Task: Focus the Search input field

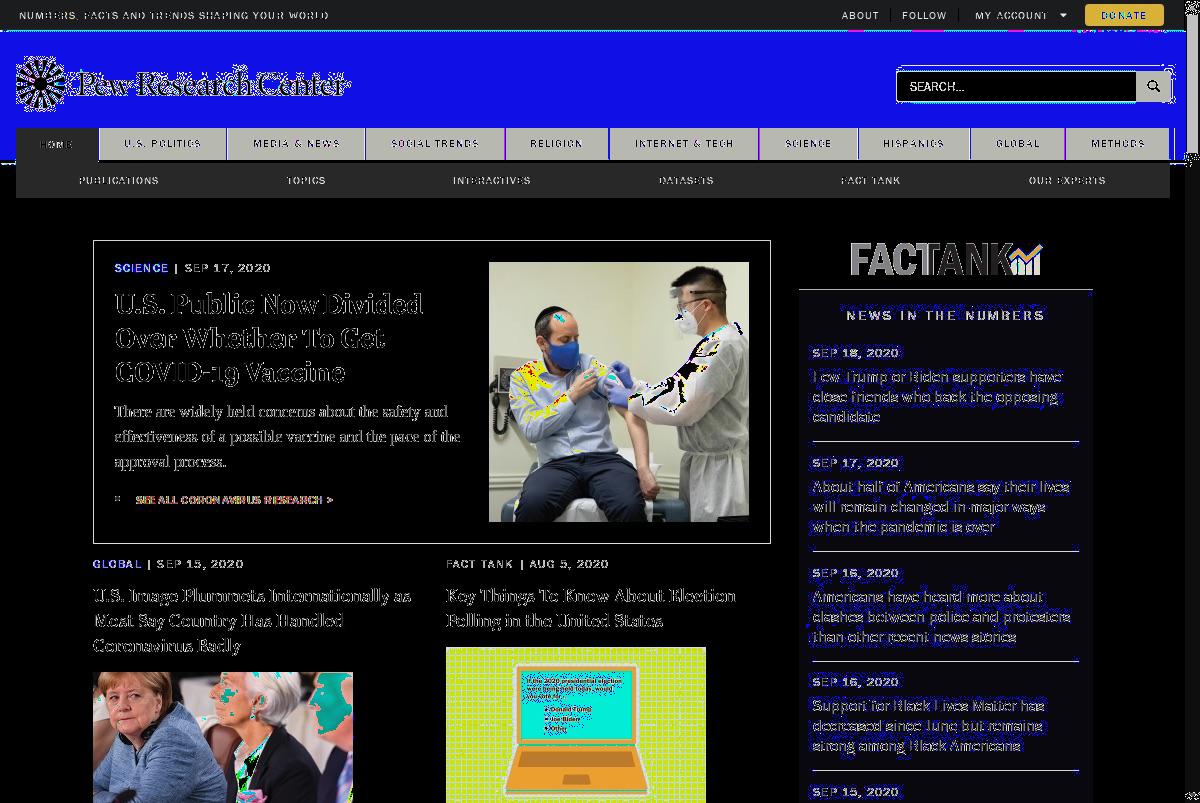Action: 1016,87
